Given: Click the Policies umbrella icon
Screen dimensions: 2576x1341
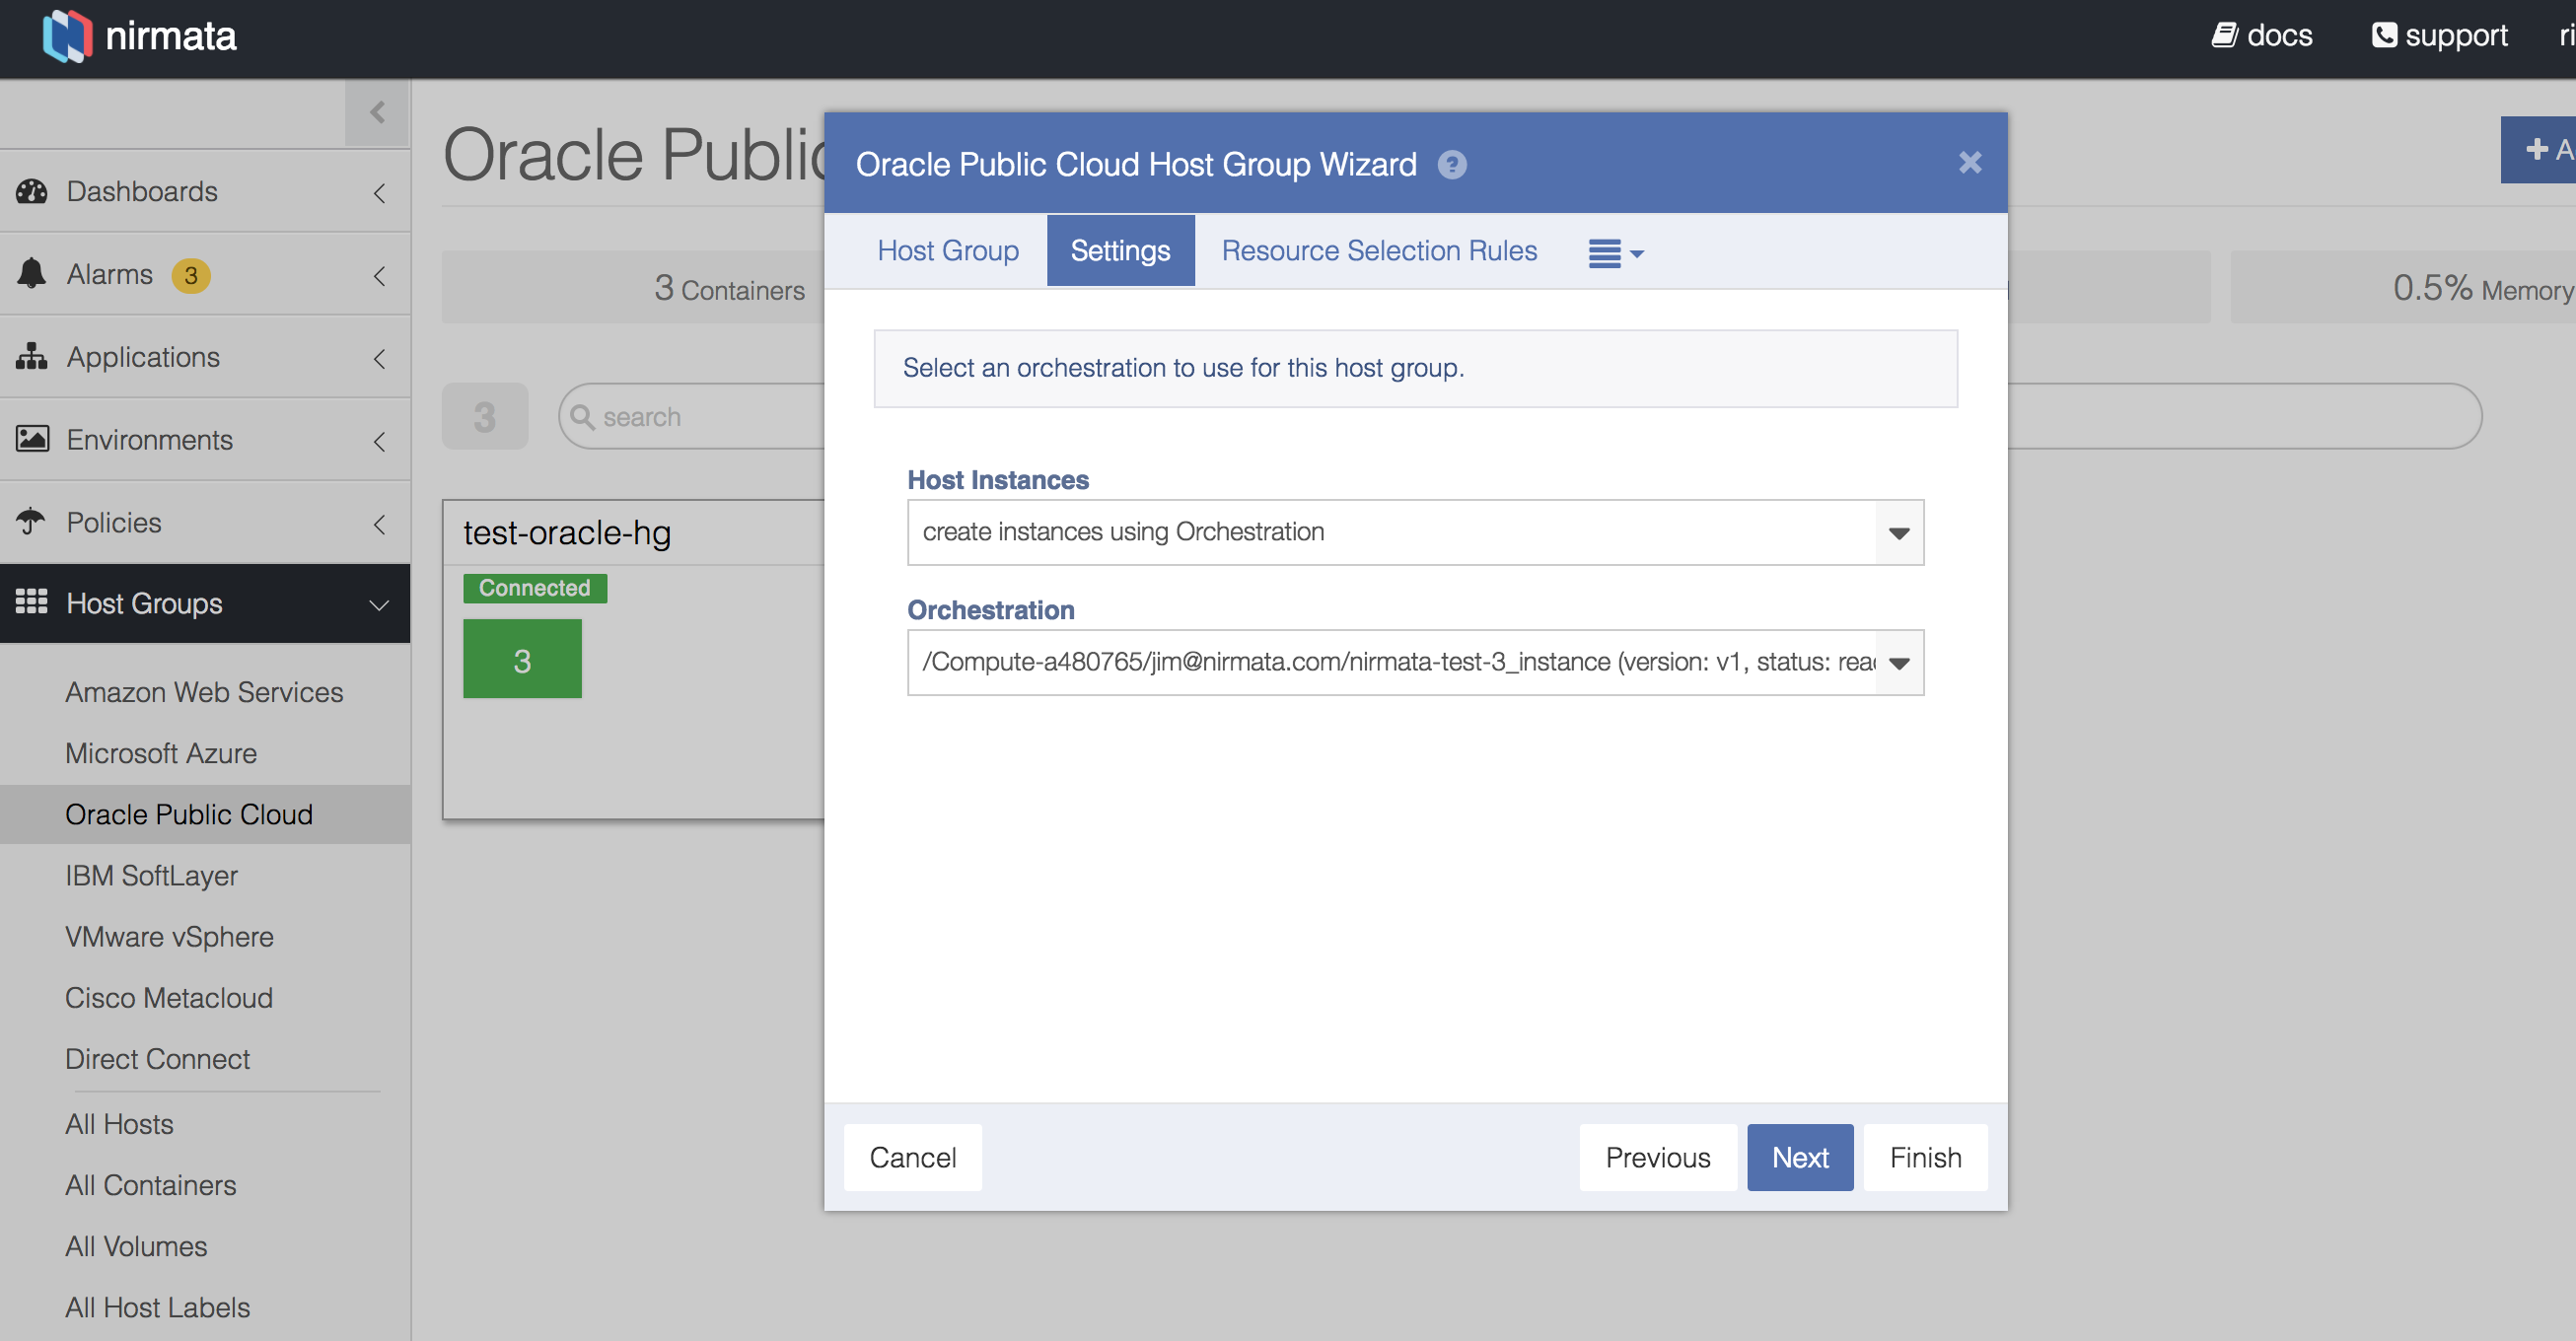Looking at the screenshot, I should click(32, 521).
